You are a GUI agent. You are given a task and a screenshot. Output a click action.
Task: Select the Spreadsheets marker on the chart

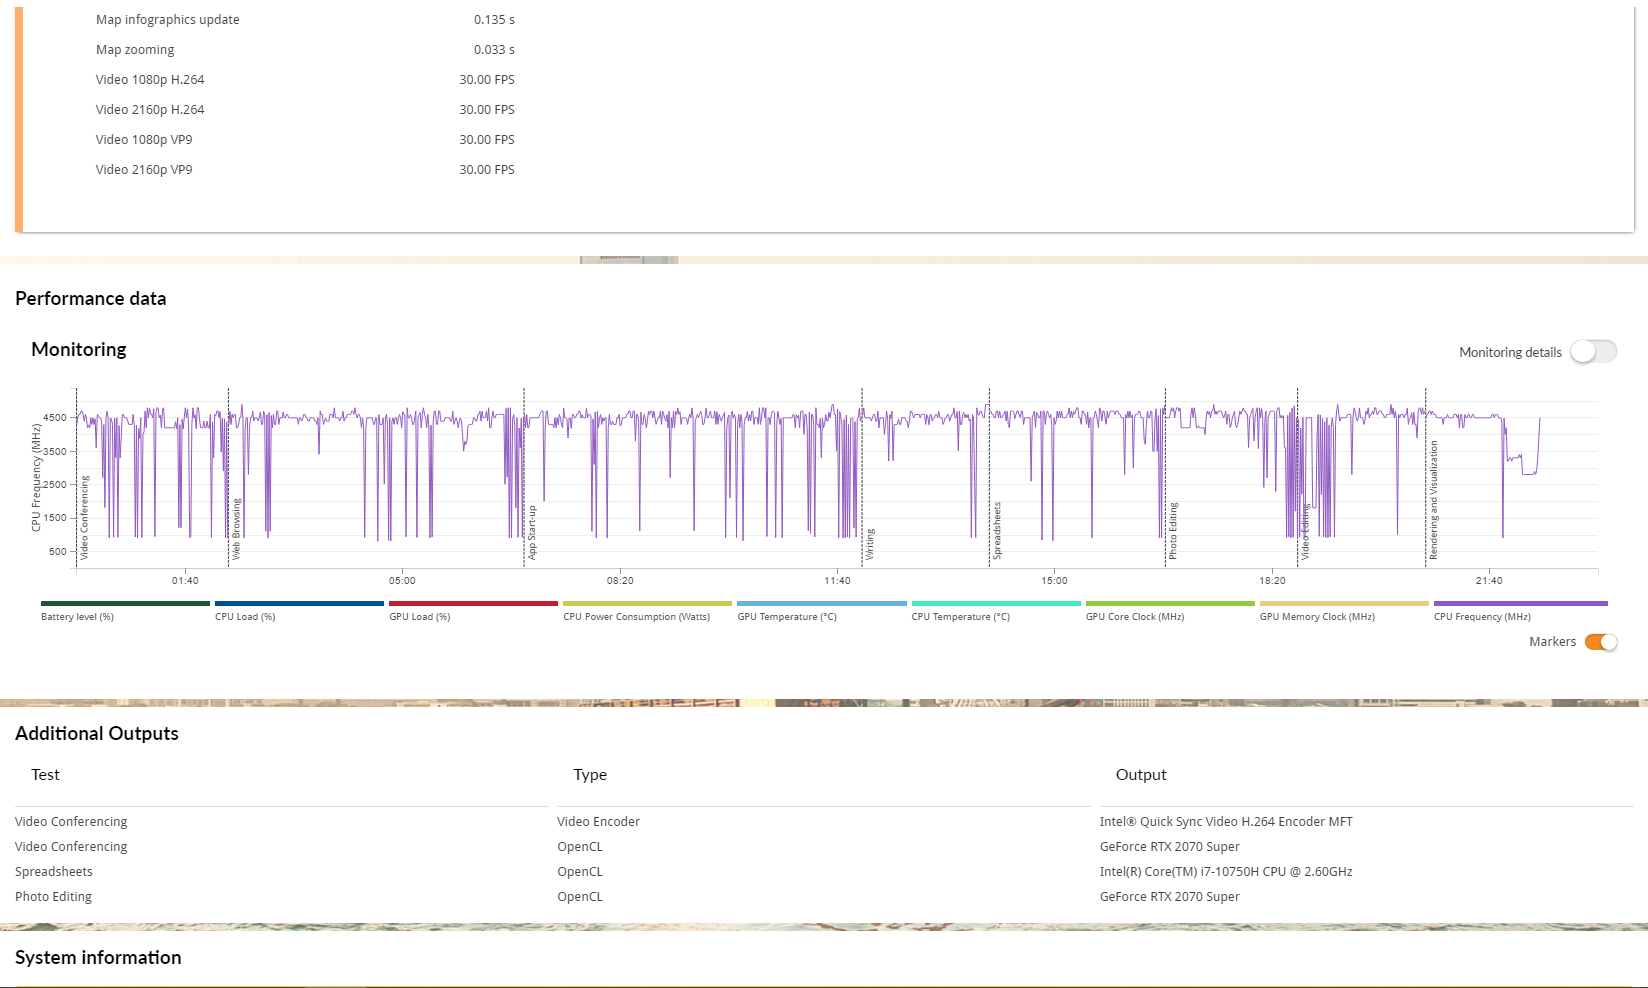997,530
